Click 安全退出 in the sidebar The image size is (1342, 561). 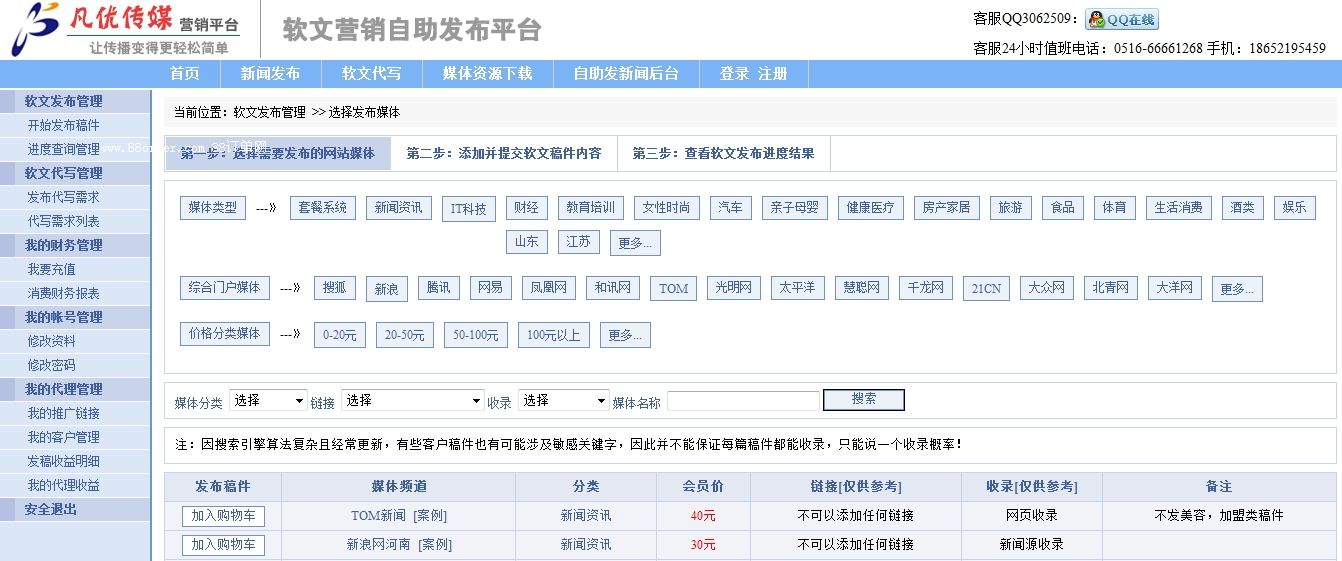tap(51, 509)
